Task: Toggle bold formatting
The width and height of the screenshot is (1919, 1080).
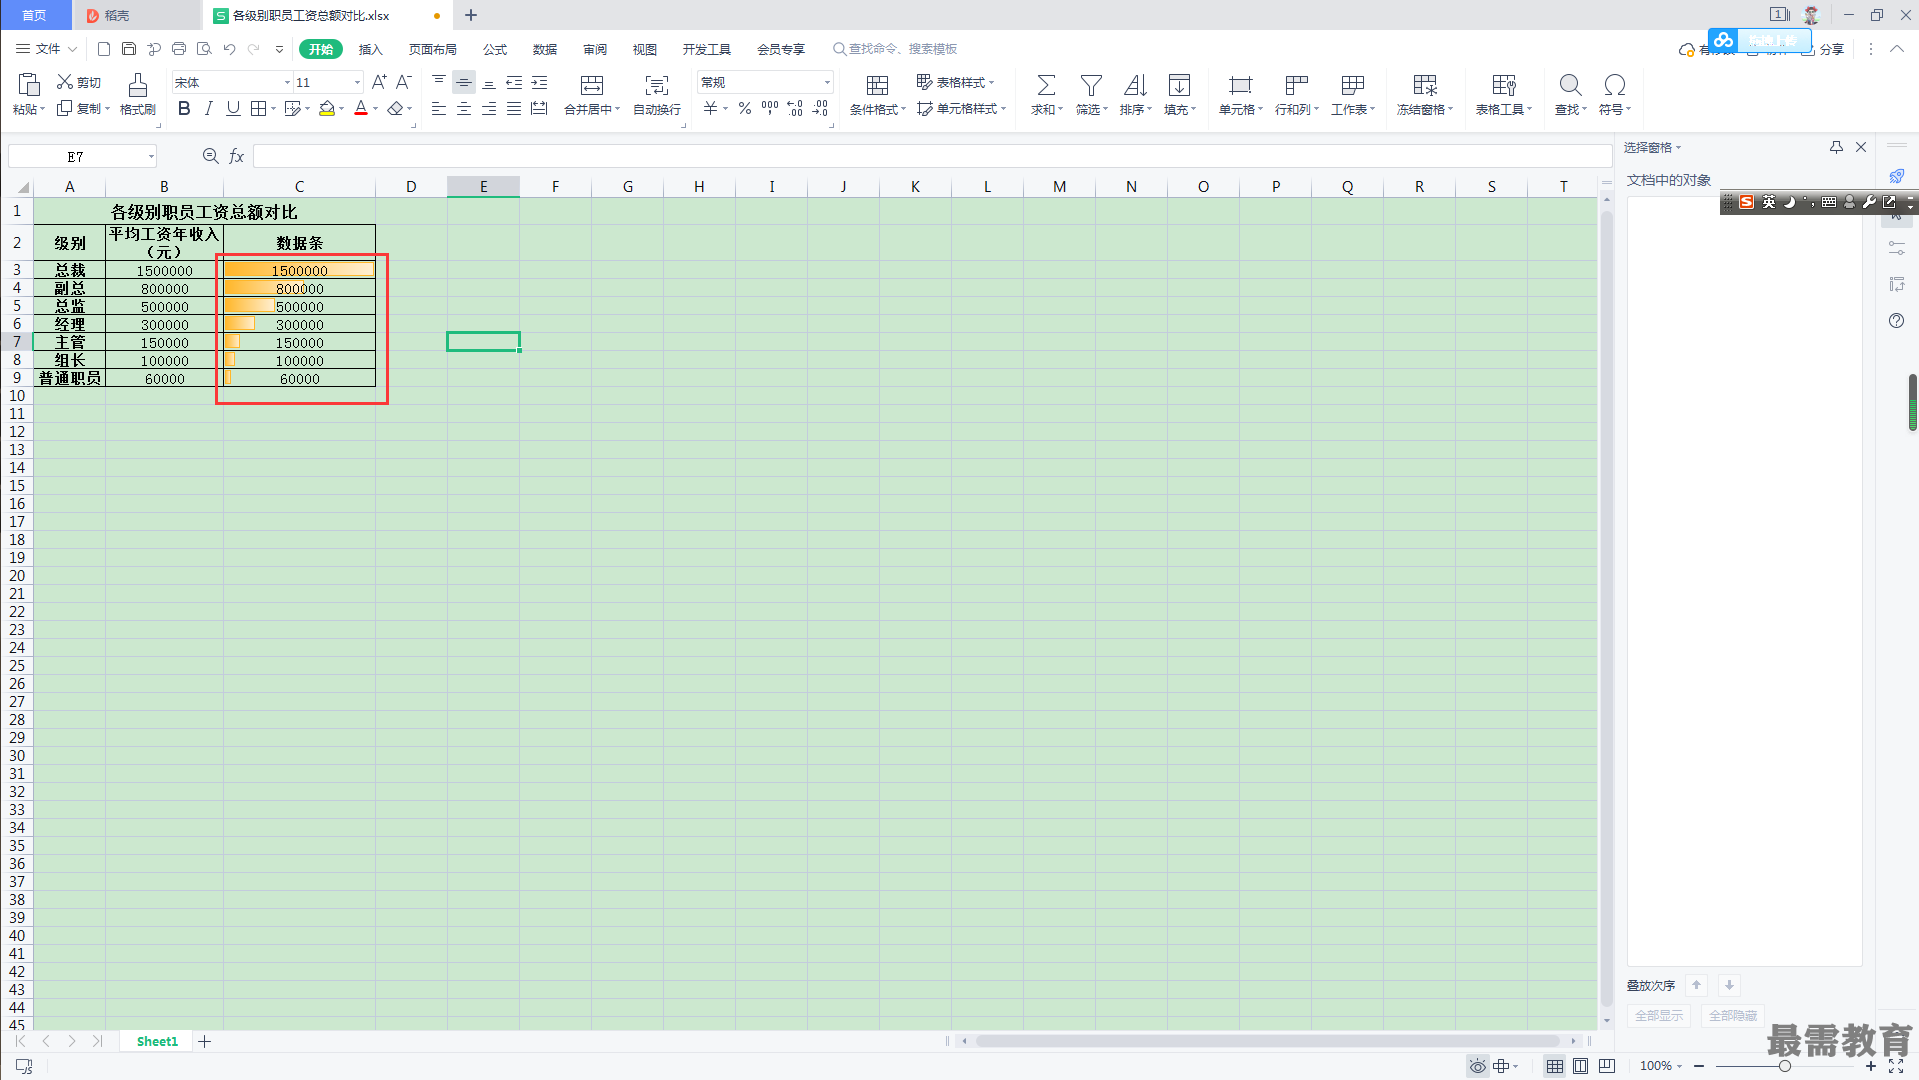Action: click(x=184, y=108)
